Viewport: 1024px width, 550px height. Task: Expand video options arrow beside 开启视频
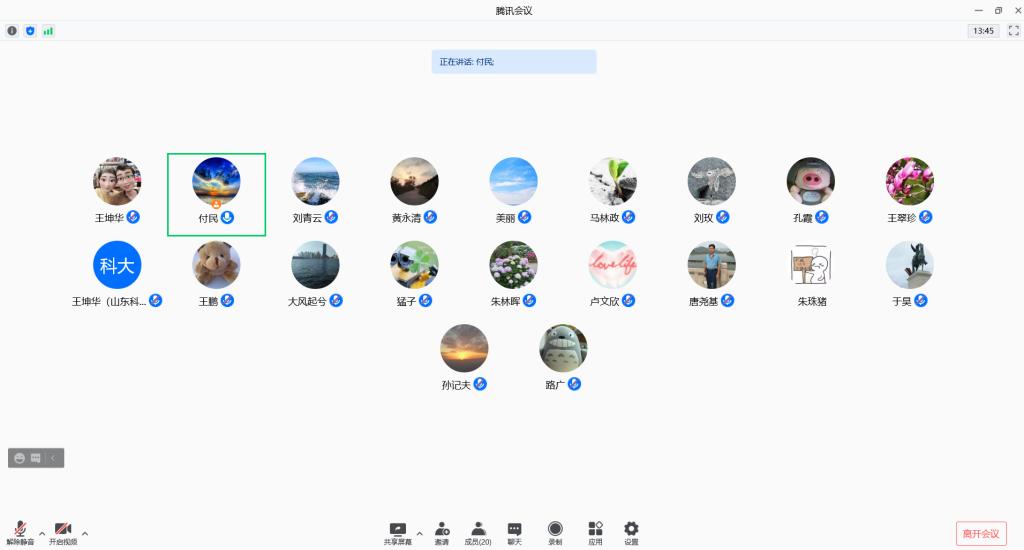pyautogui.click(x=85, y=533)
